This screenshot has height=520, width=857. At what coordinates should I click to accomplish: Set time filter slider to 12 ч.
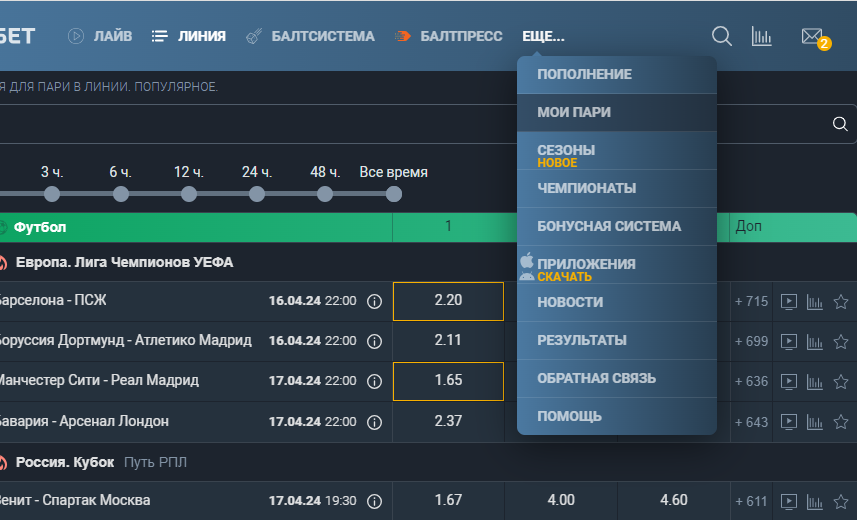click(x=189, y=194)
